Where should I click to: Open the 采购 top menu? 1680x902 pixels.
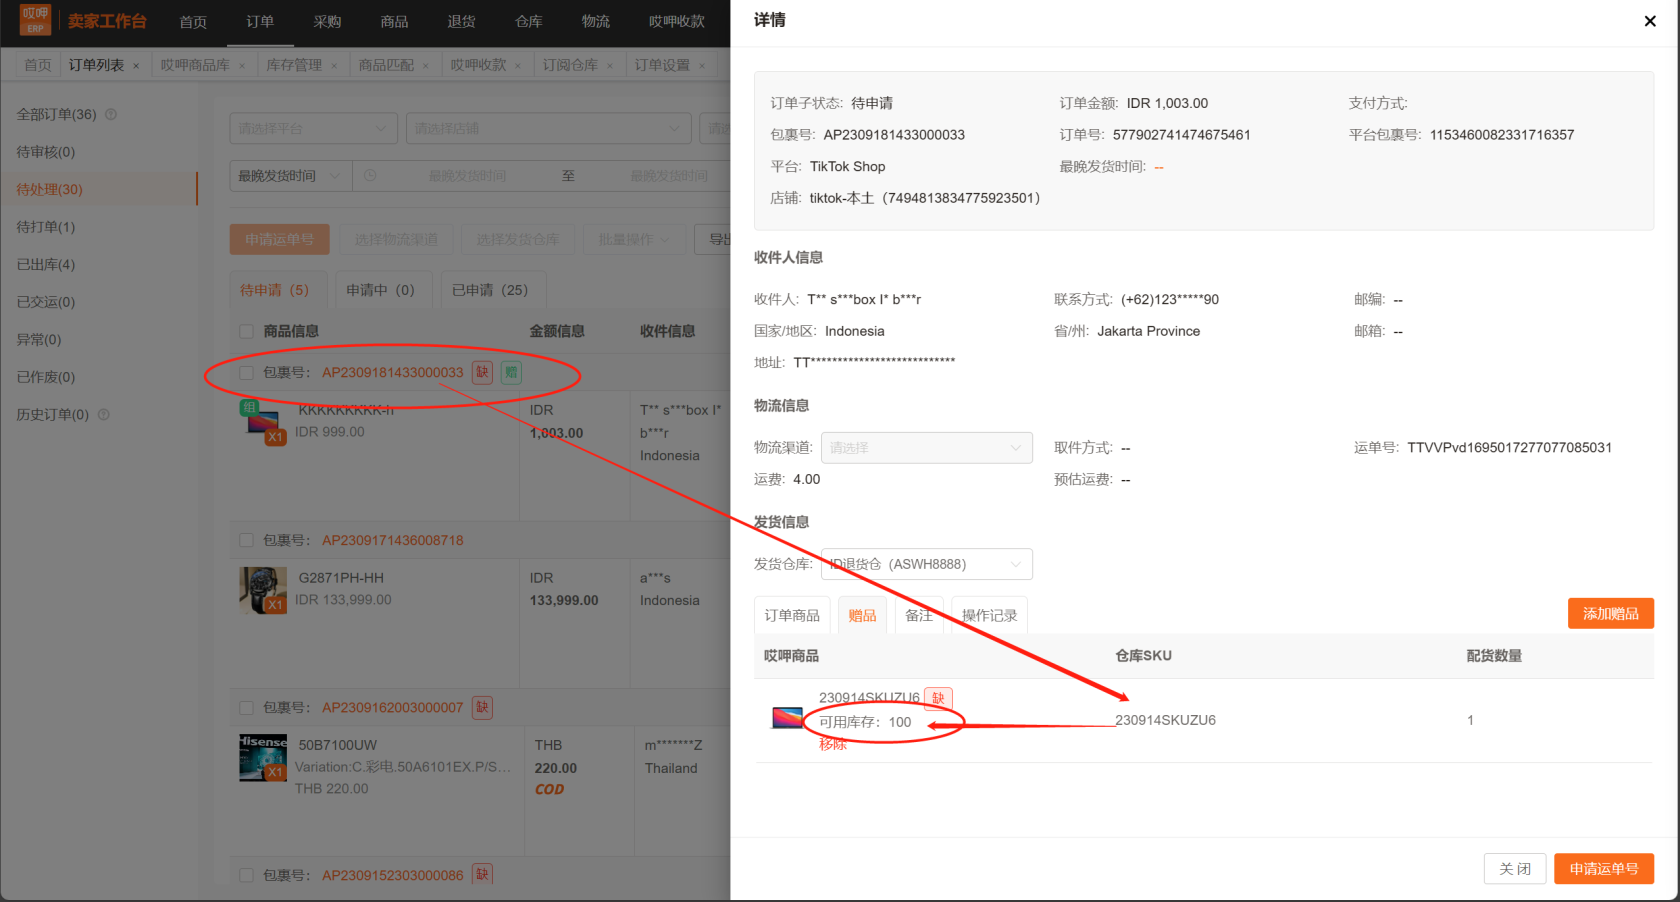(327, 22)
